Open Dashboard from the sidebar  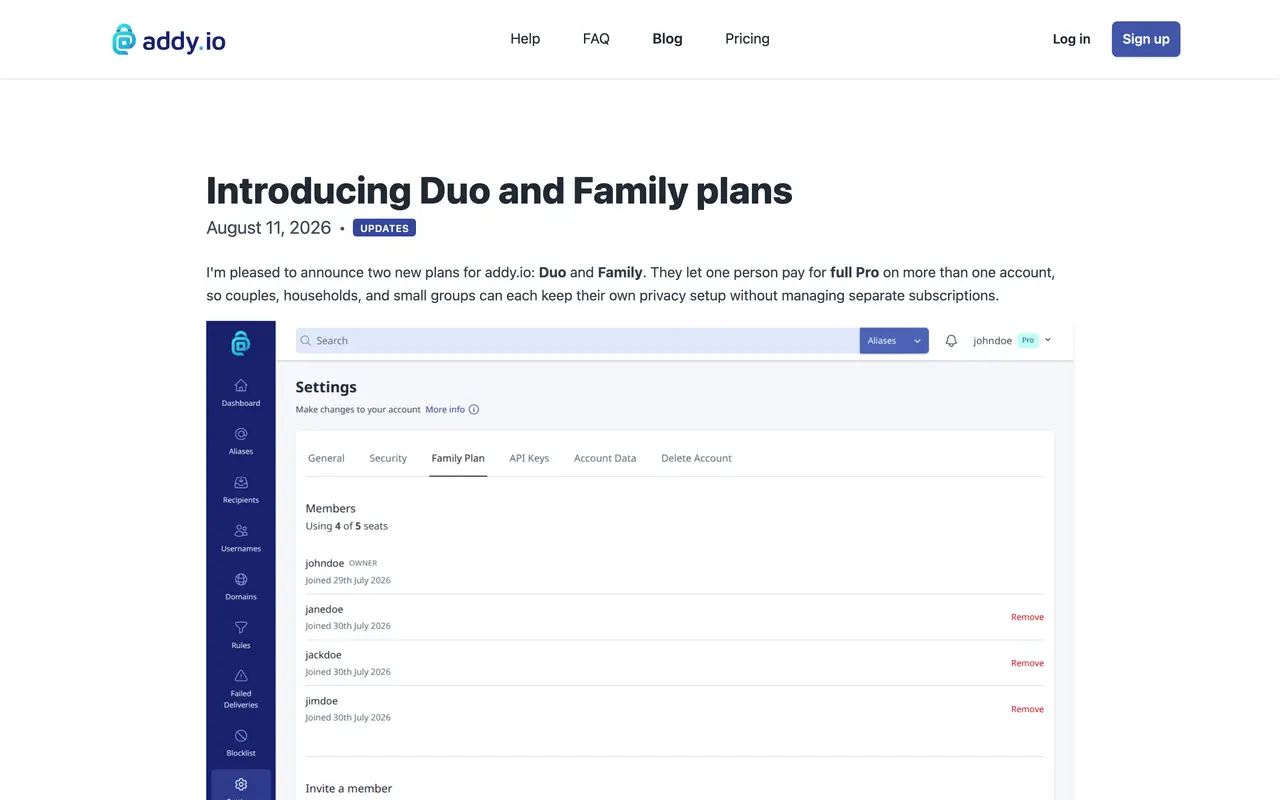tap(241, 392)
